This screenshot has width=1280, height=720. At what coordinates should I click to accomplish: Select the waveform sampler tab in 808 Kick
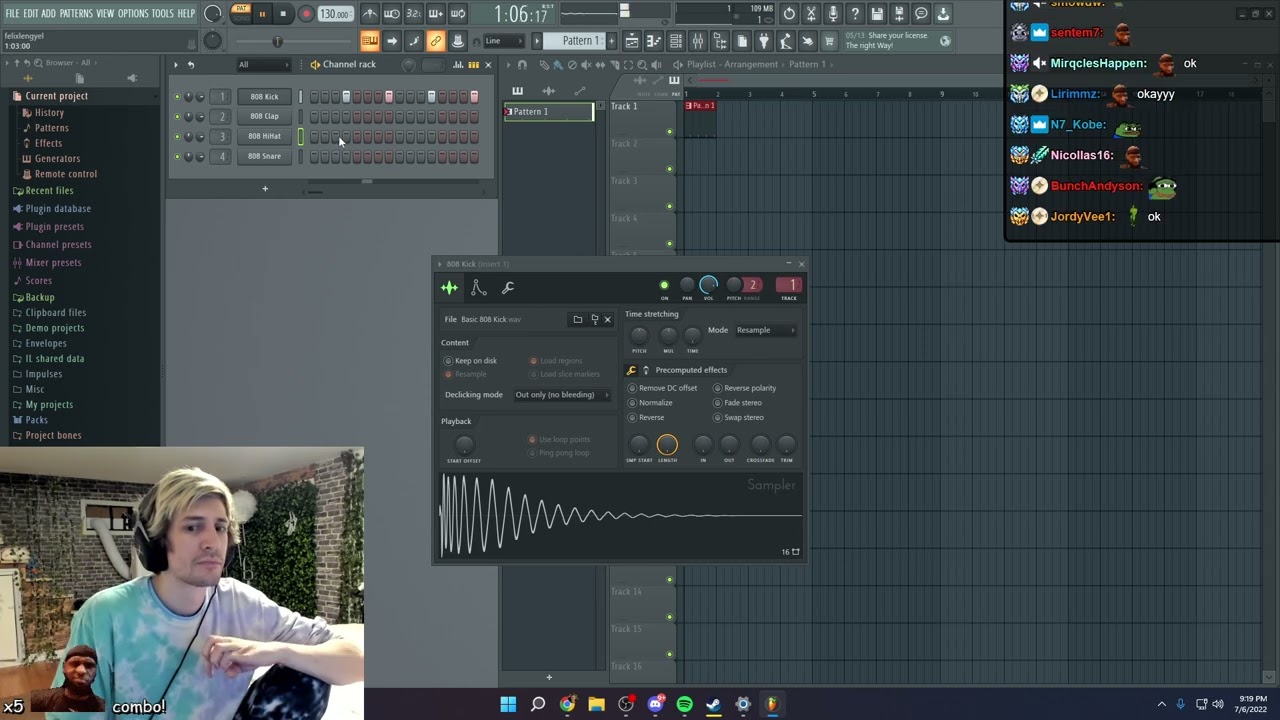click(449, 288)
